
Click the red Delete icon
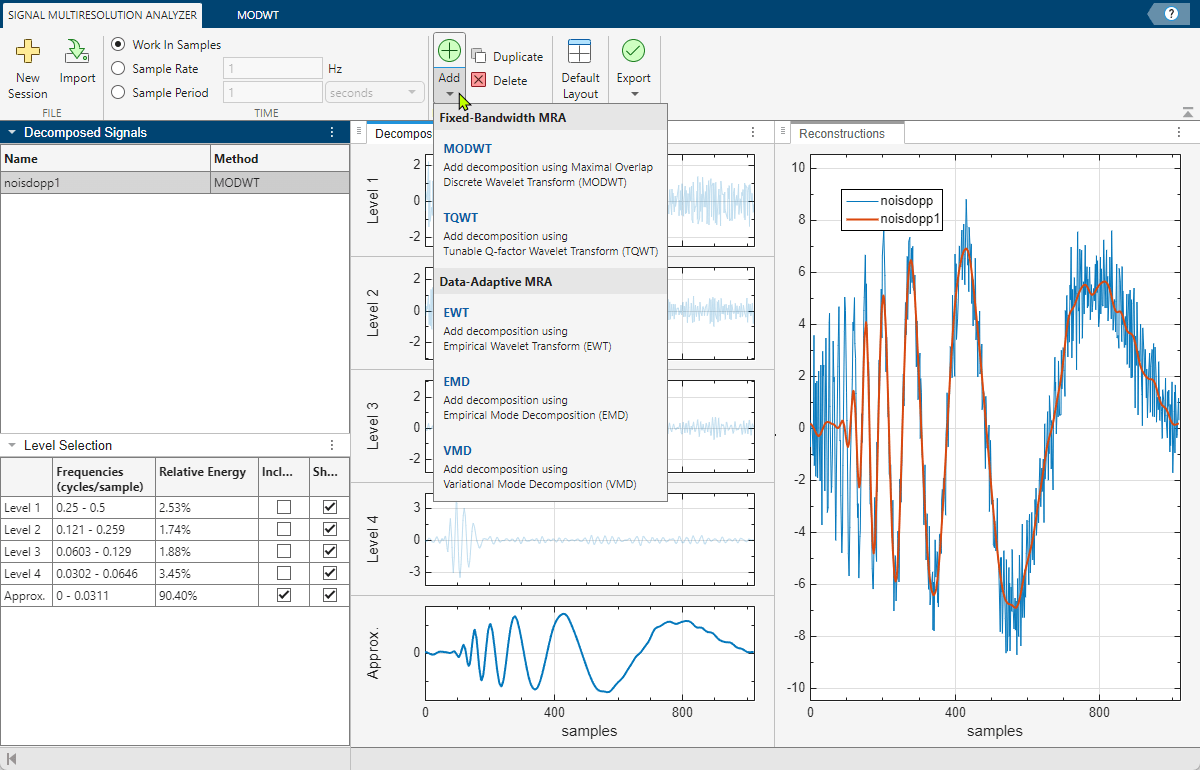pos(479,81)
